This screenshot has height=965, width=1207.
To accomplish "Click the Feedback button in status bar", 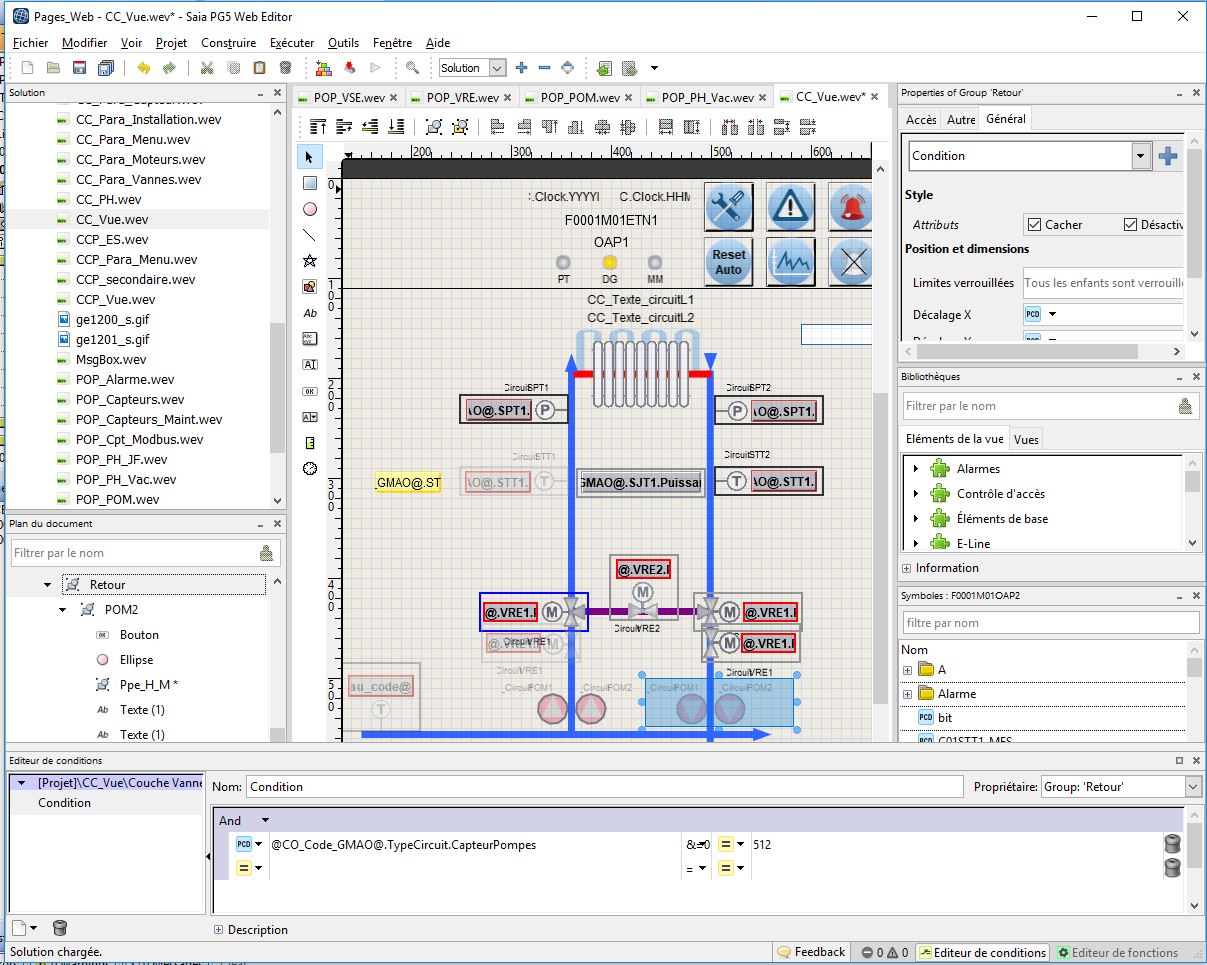I will click(x=811, y=952).
